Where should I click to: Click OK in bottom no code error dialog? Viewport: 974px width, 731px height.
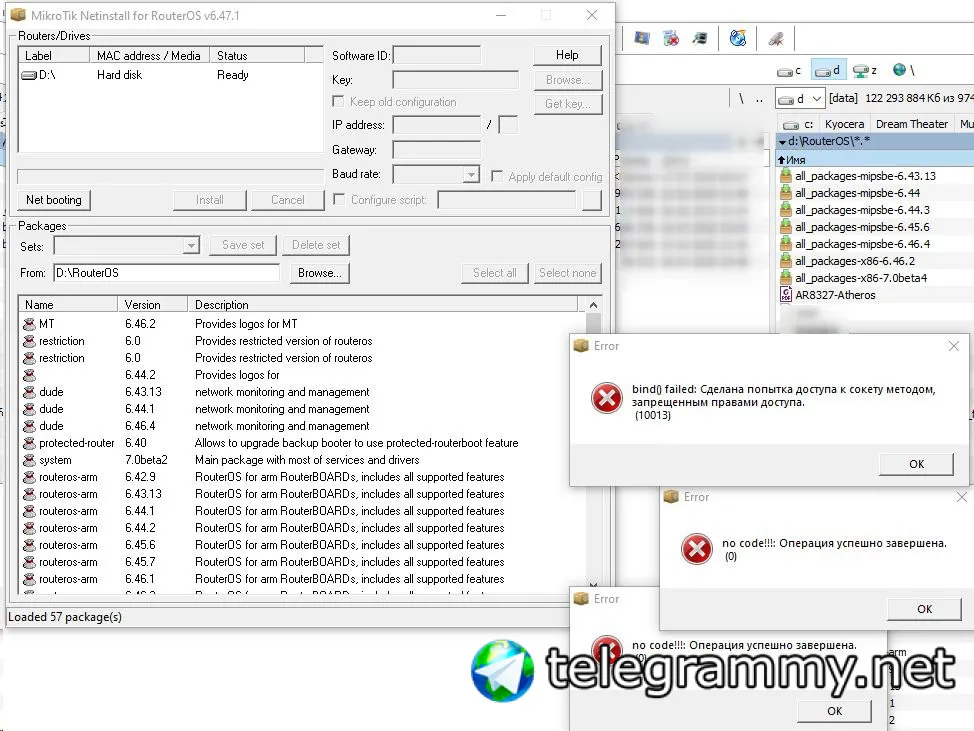coord(834,711)
